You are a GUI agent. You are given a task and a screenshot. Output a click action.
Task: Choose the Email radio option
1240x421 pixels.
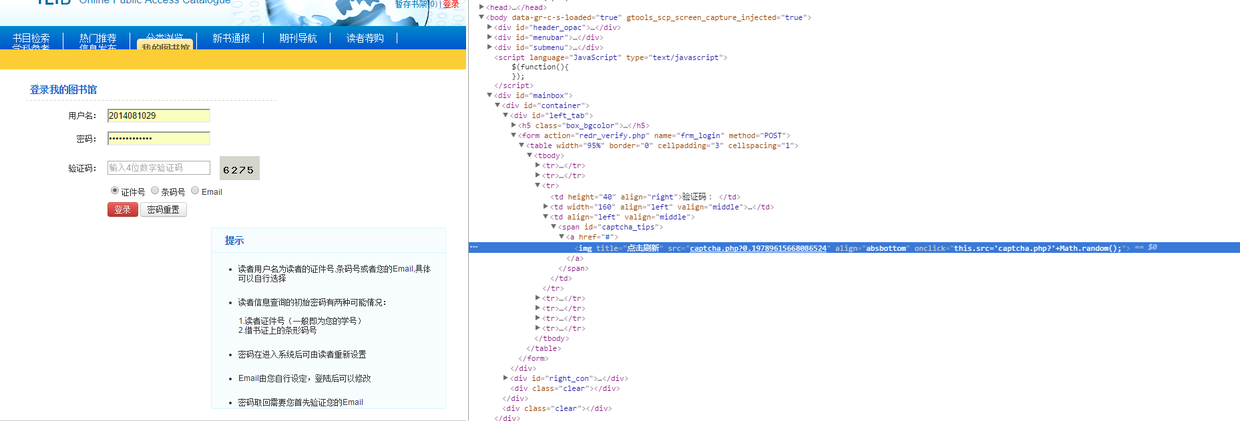tap(195, 190)
